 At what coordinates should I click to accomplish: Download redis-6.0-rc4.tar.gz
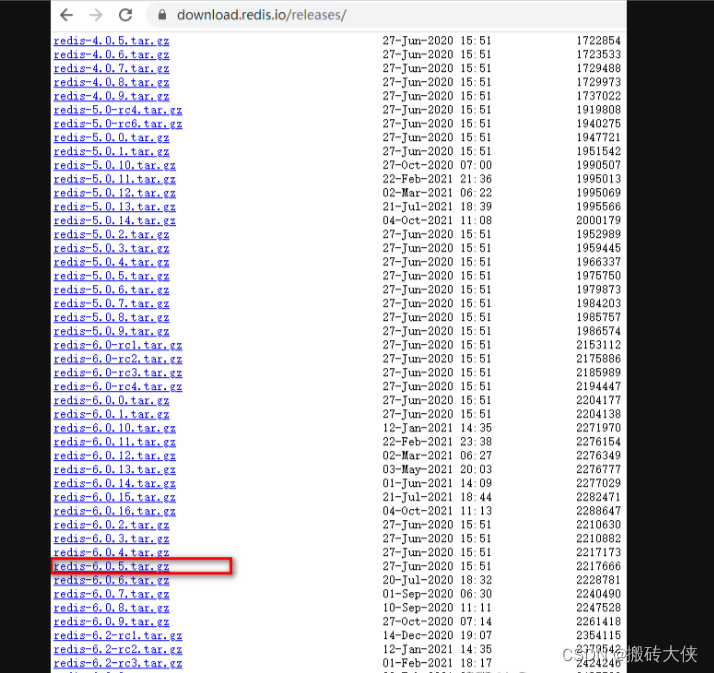[118, 387]
